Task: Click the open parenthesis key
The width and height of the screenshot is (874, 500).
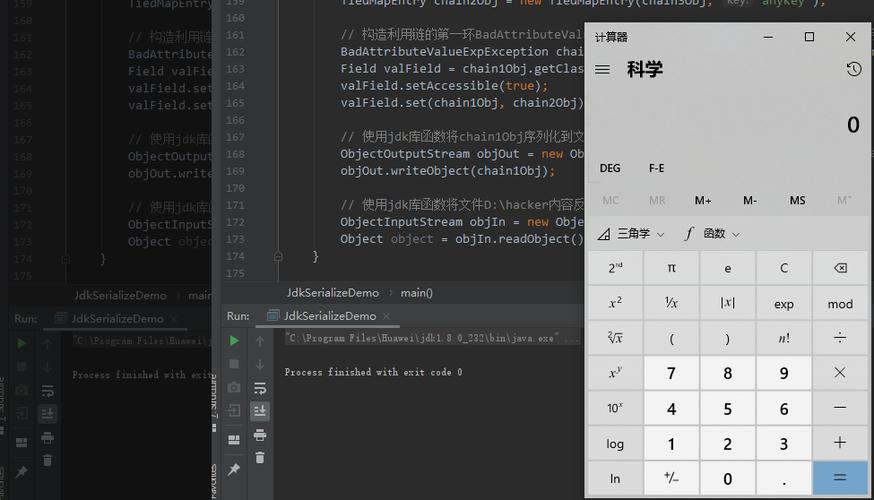Action: [x=671, y=338]
